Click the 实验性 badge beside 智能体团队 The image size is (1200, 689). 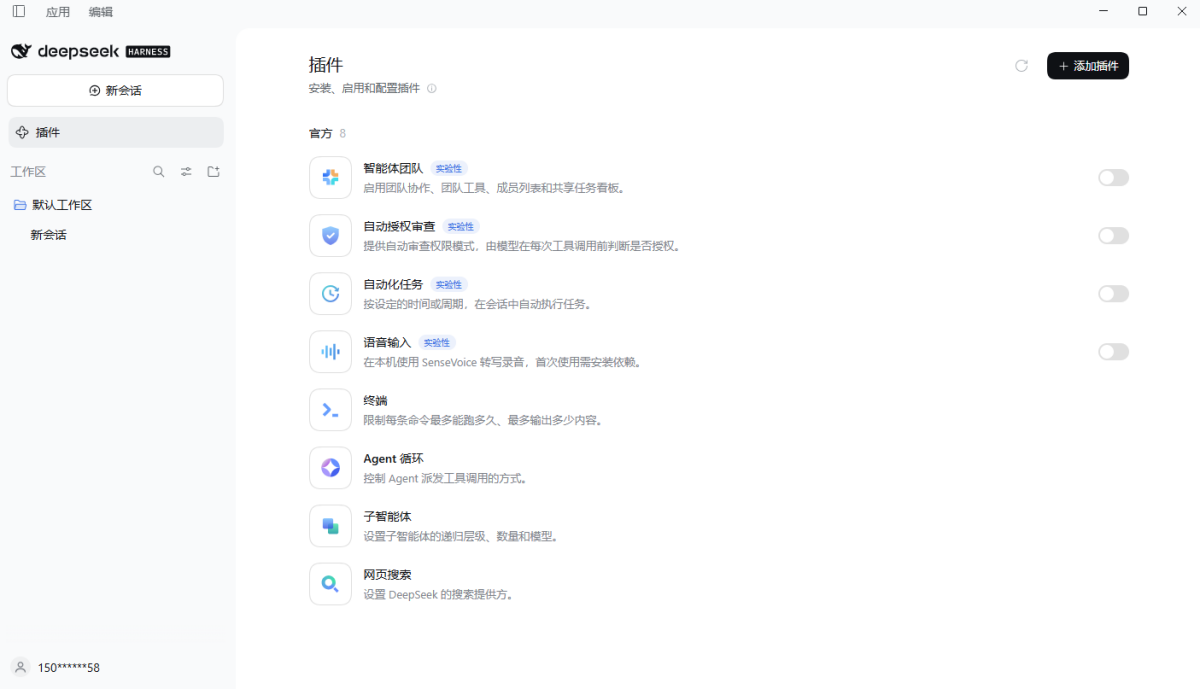click(449, 169)
